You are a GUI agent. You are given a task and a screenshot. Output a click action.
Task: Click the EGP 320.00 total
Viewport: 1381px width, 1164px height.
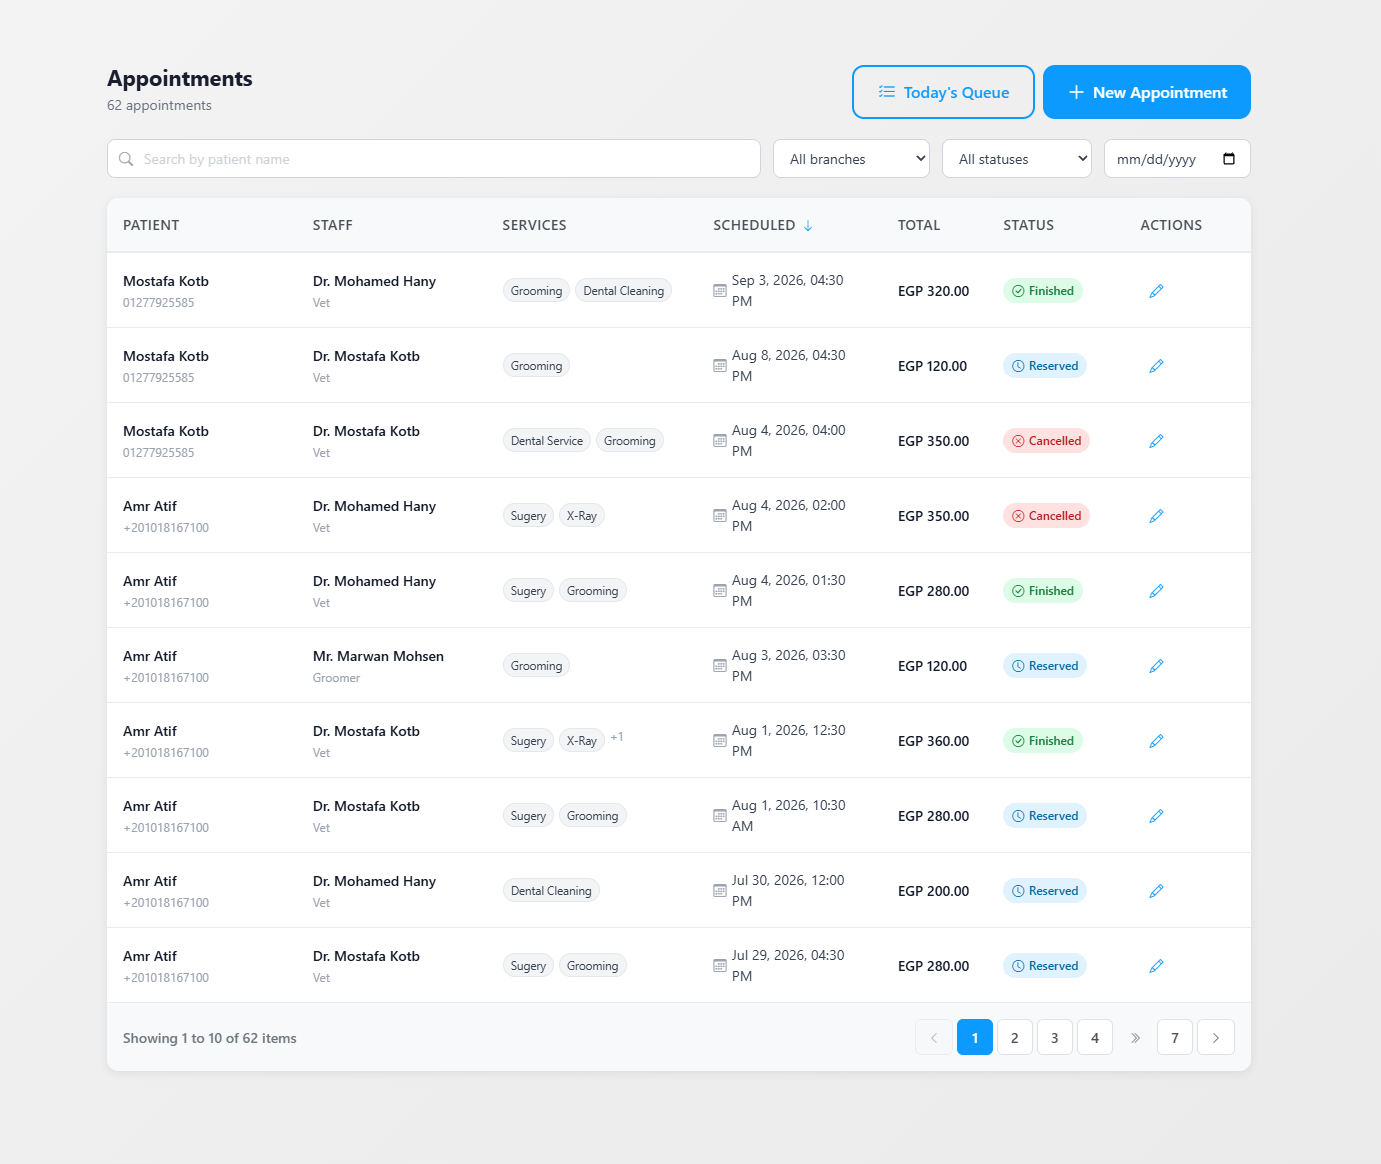coord(933,291)
